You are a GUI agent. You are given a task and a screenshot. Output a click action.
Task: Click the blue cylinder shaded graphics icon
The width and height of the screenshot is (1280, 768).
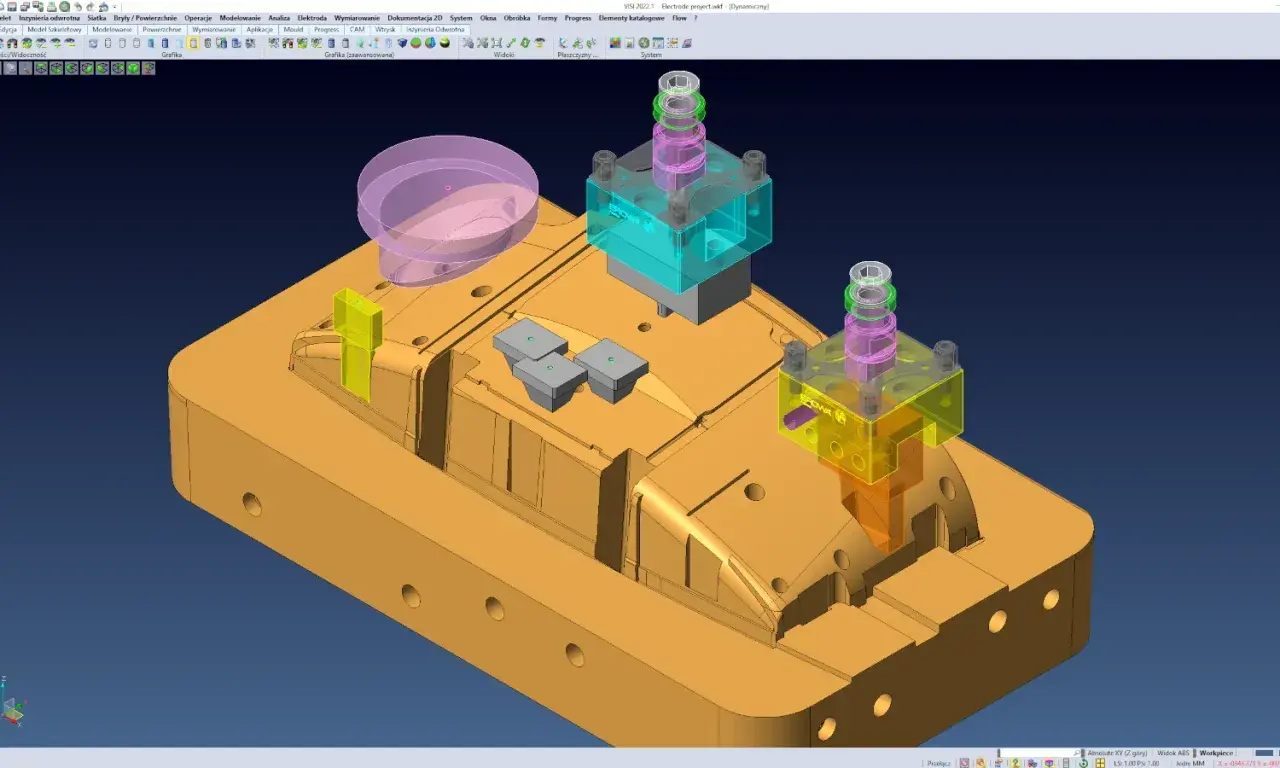click(164, 43)
